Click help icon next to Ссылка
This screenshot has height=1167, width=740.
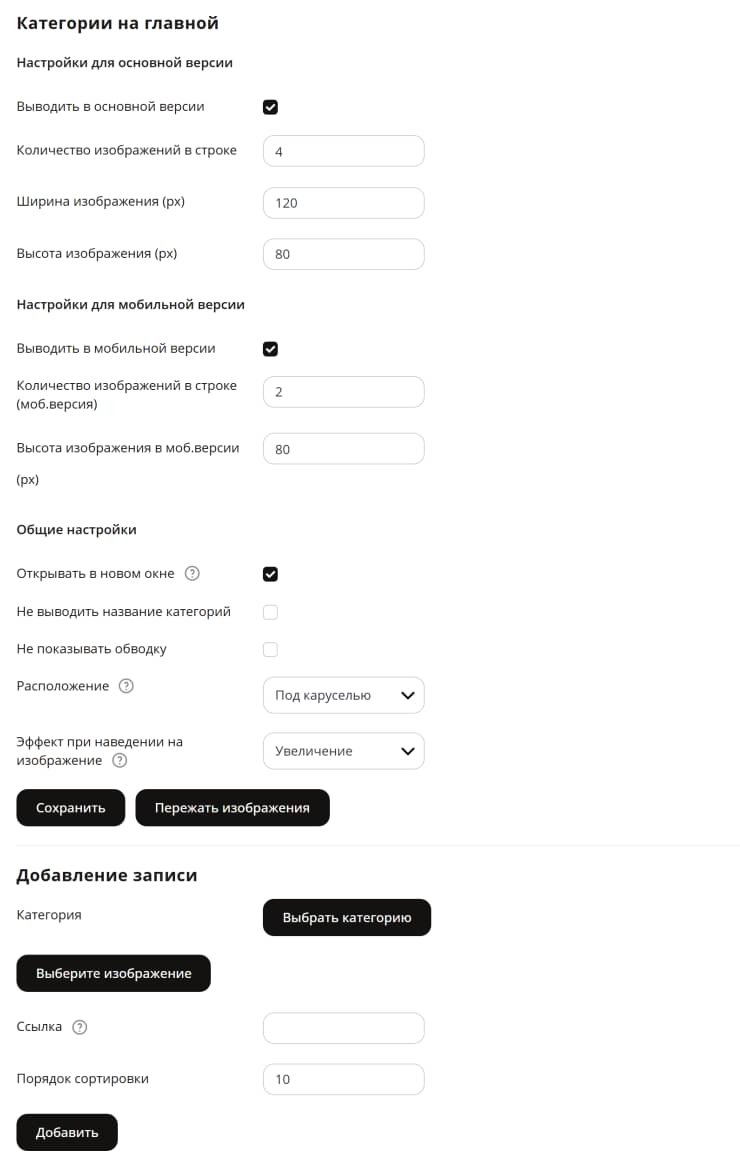point(80,1026)
